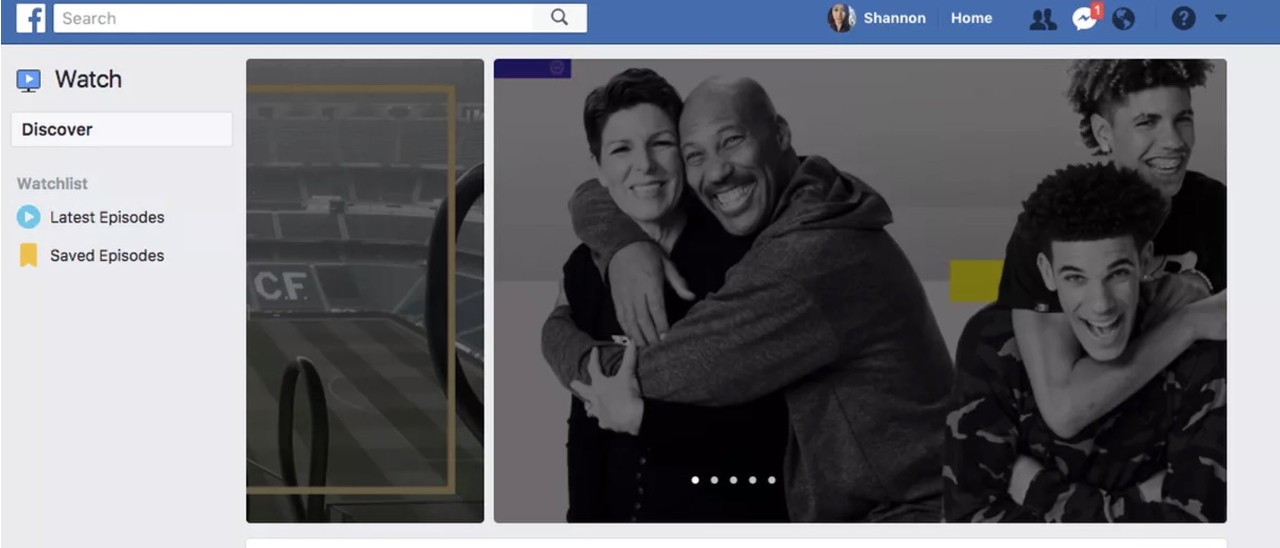This screenshot has height=548, width=1280.
Task: Click the Watch TV icon
Action: click(29, 80)
